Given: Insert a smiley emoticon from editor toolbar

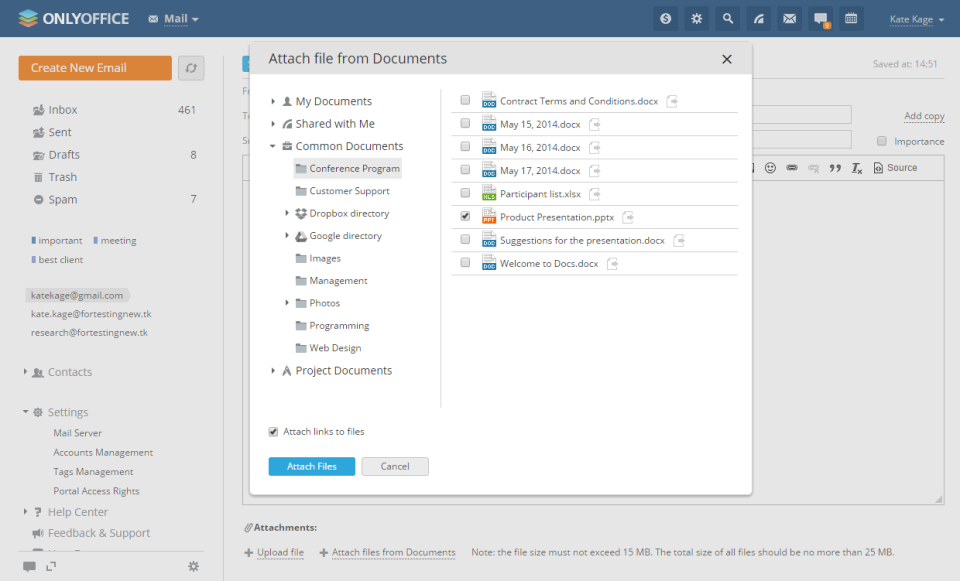Looking at the screenshot, I should [770, 168].
